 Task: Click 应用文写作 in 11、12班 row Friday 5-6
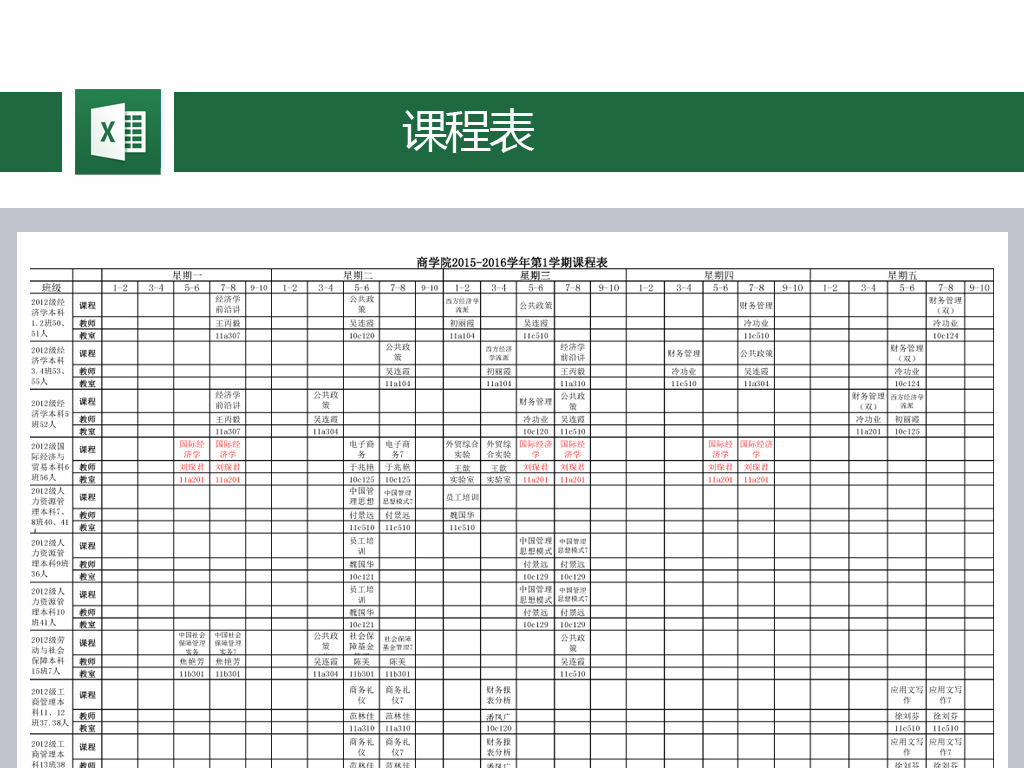click(906, 694)
